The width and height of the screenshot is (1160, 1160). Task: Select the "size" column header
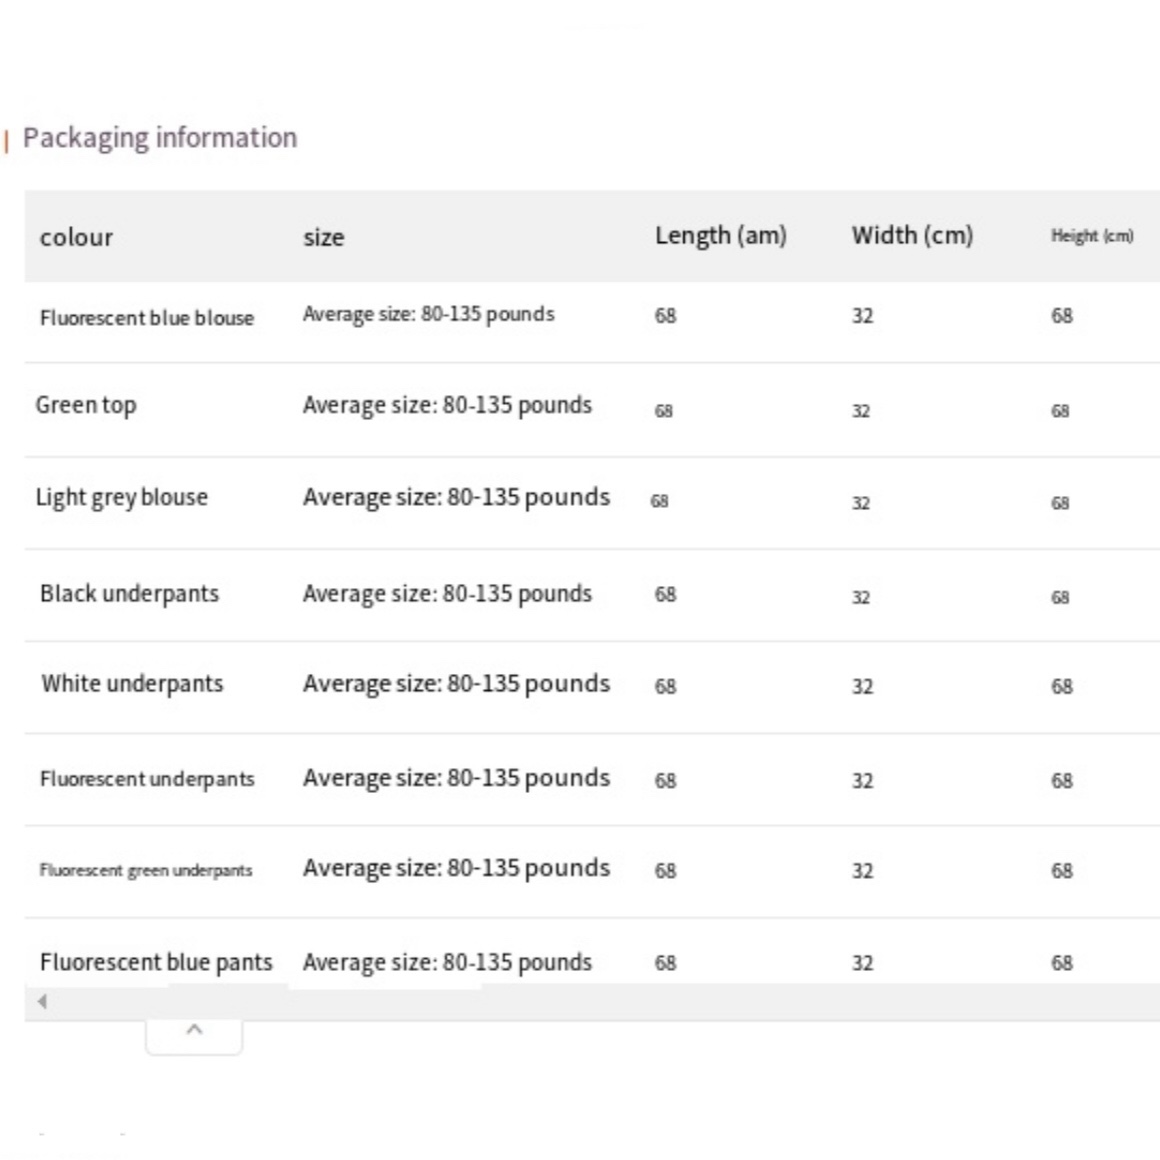(x=323, y=237)
